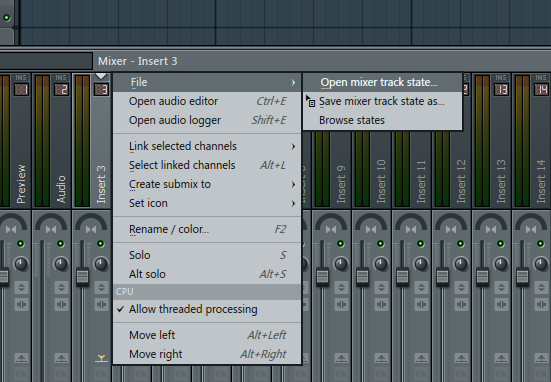Invert phase on the Insert 10 track
The width and height of the screenshot is (551, 382).
point(381,288)
